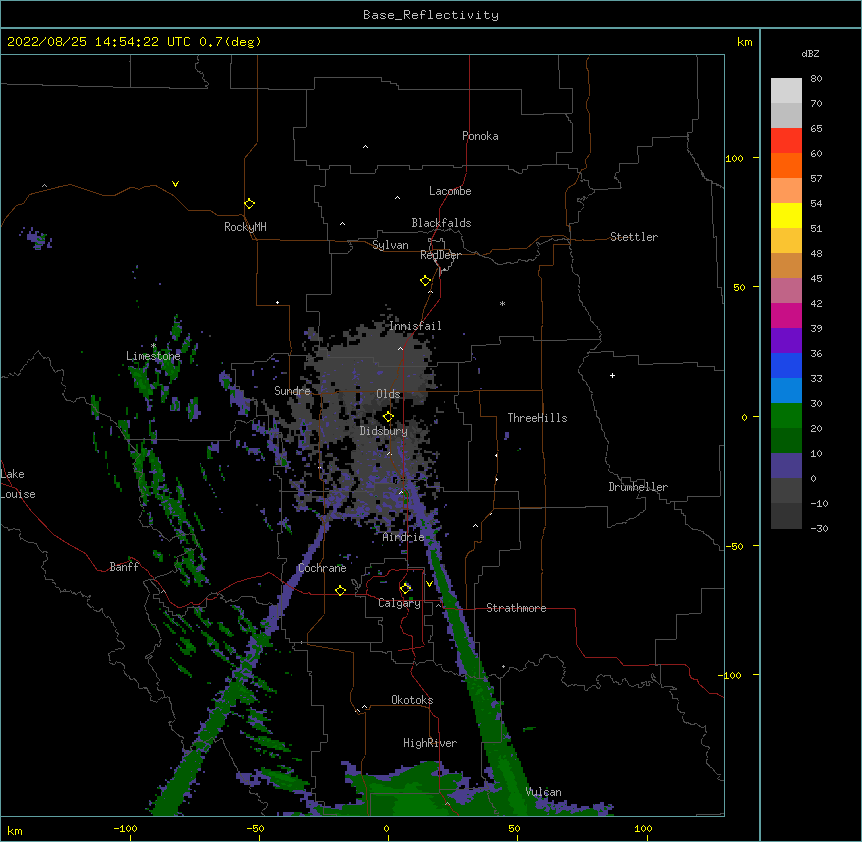Image resolution: width=862 pixels, height=842 pixels.
Task: Click the yellow diamond marker below Cochrane
Action: point(340,590)
